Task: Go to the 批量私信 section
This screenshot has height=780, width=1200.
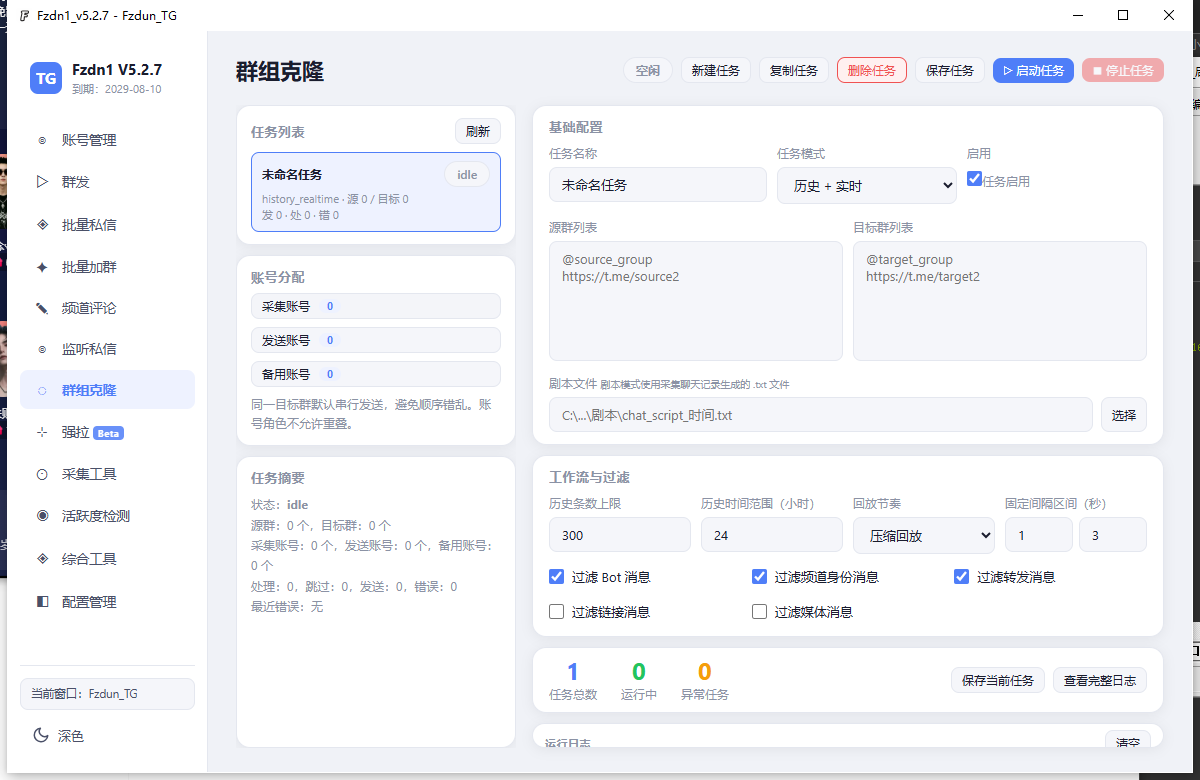Action: (107, 225)
